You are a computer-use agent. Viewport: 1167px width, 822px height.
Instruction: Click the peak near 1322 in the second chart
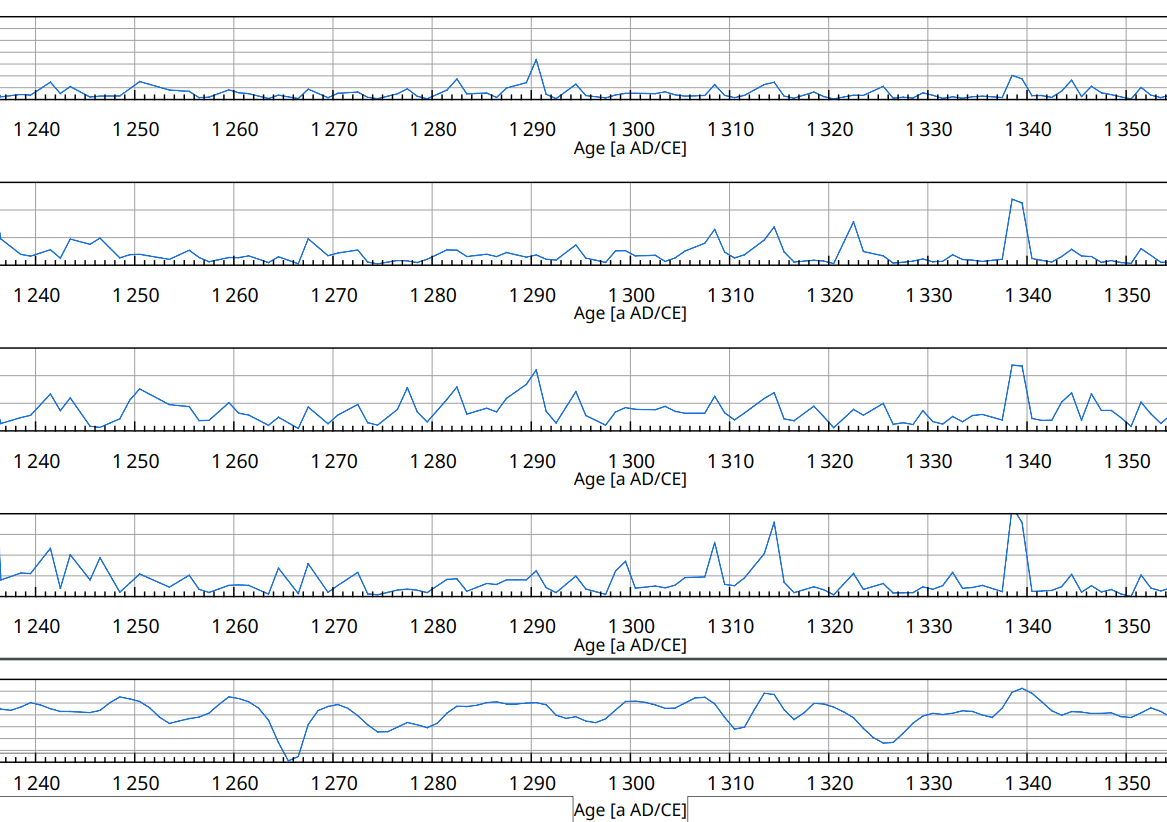click(x=852, y=223)
